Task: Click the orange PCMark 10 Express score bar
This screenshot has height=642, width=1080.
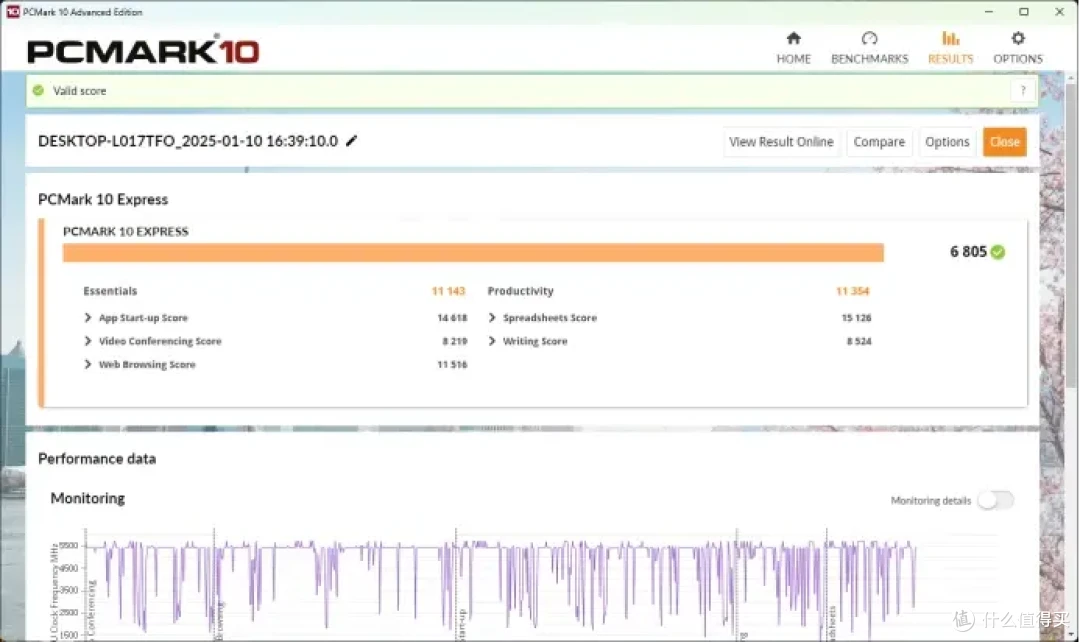Action: coord(473,253)
